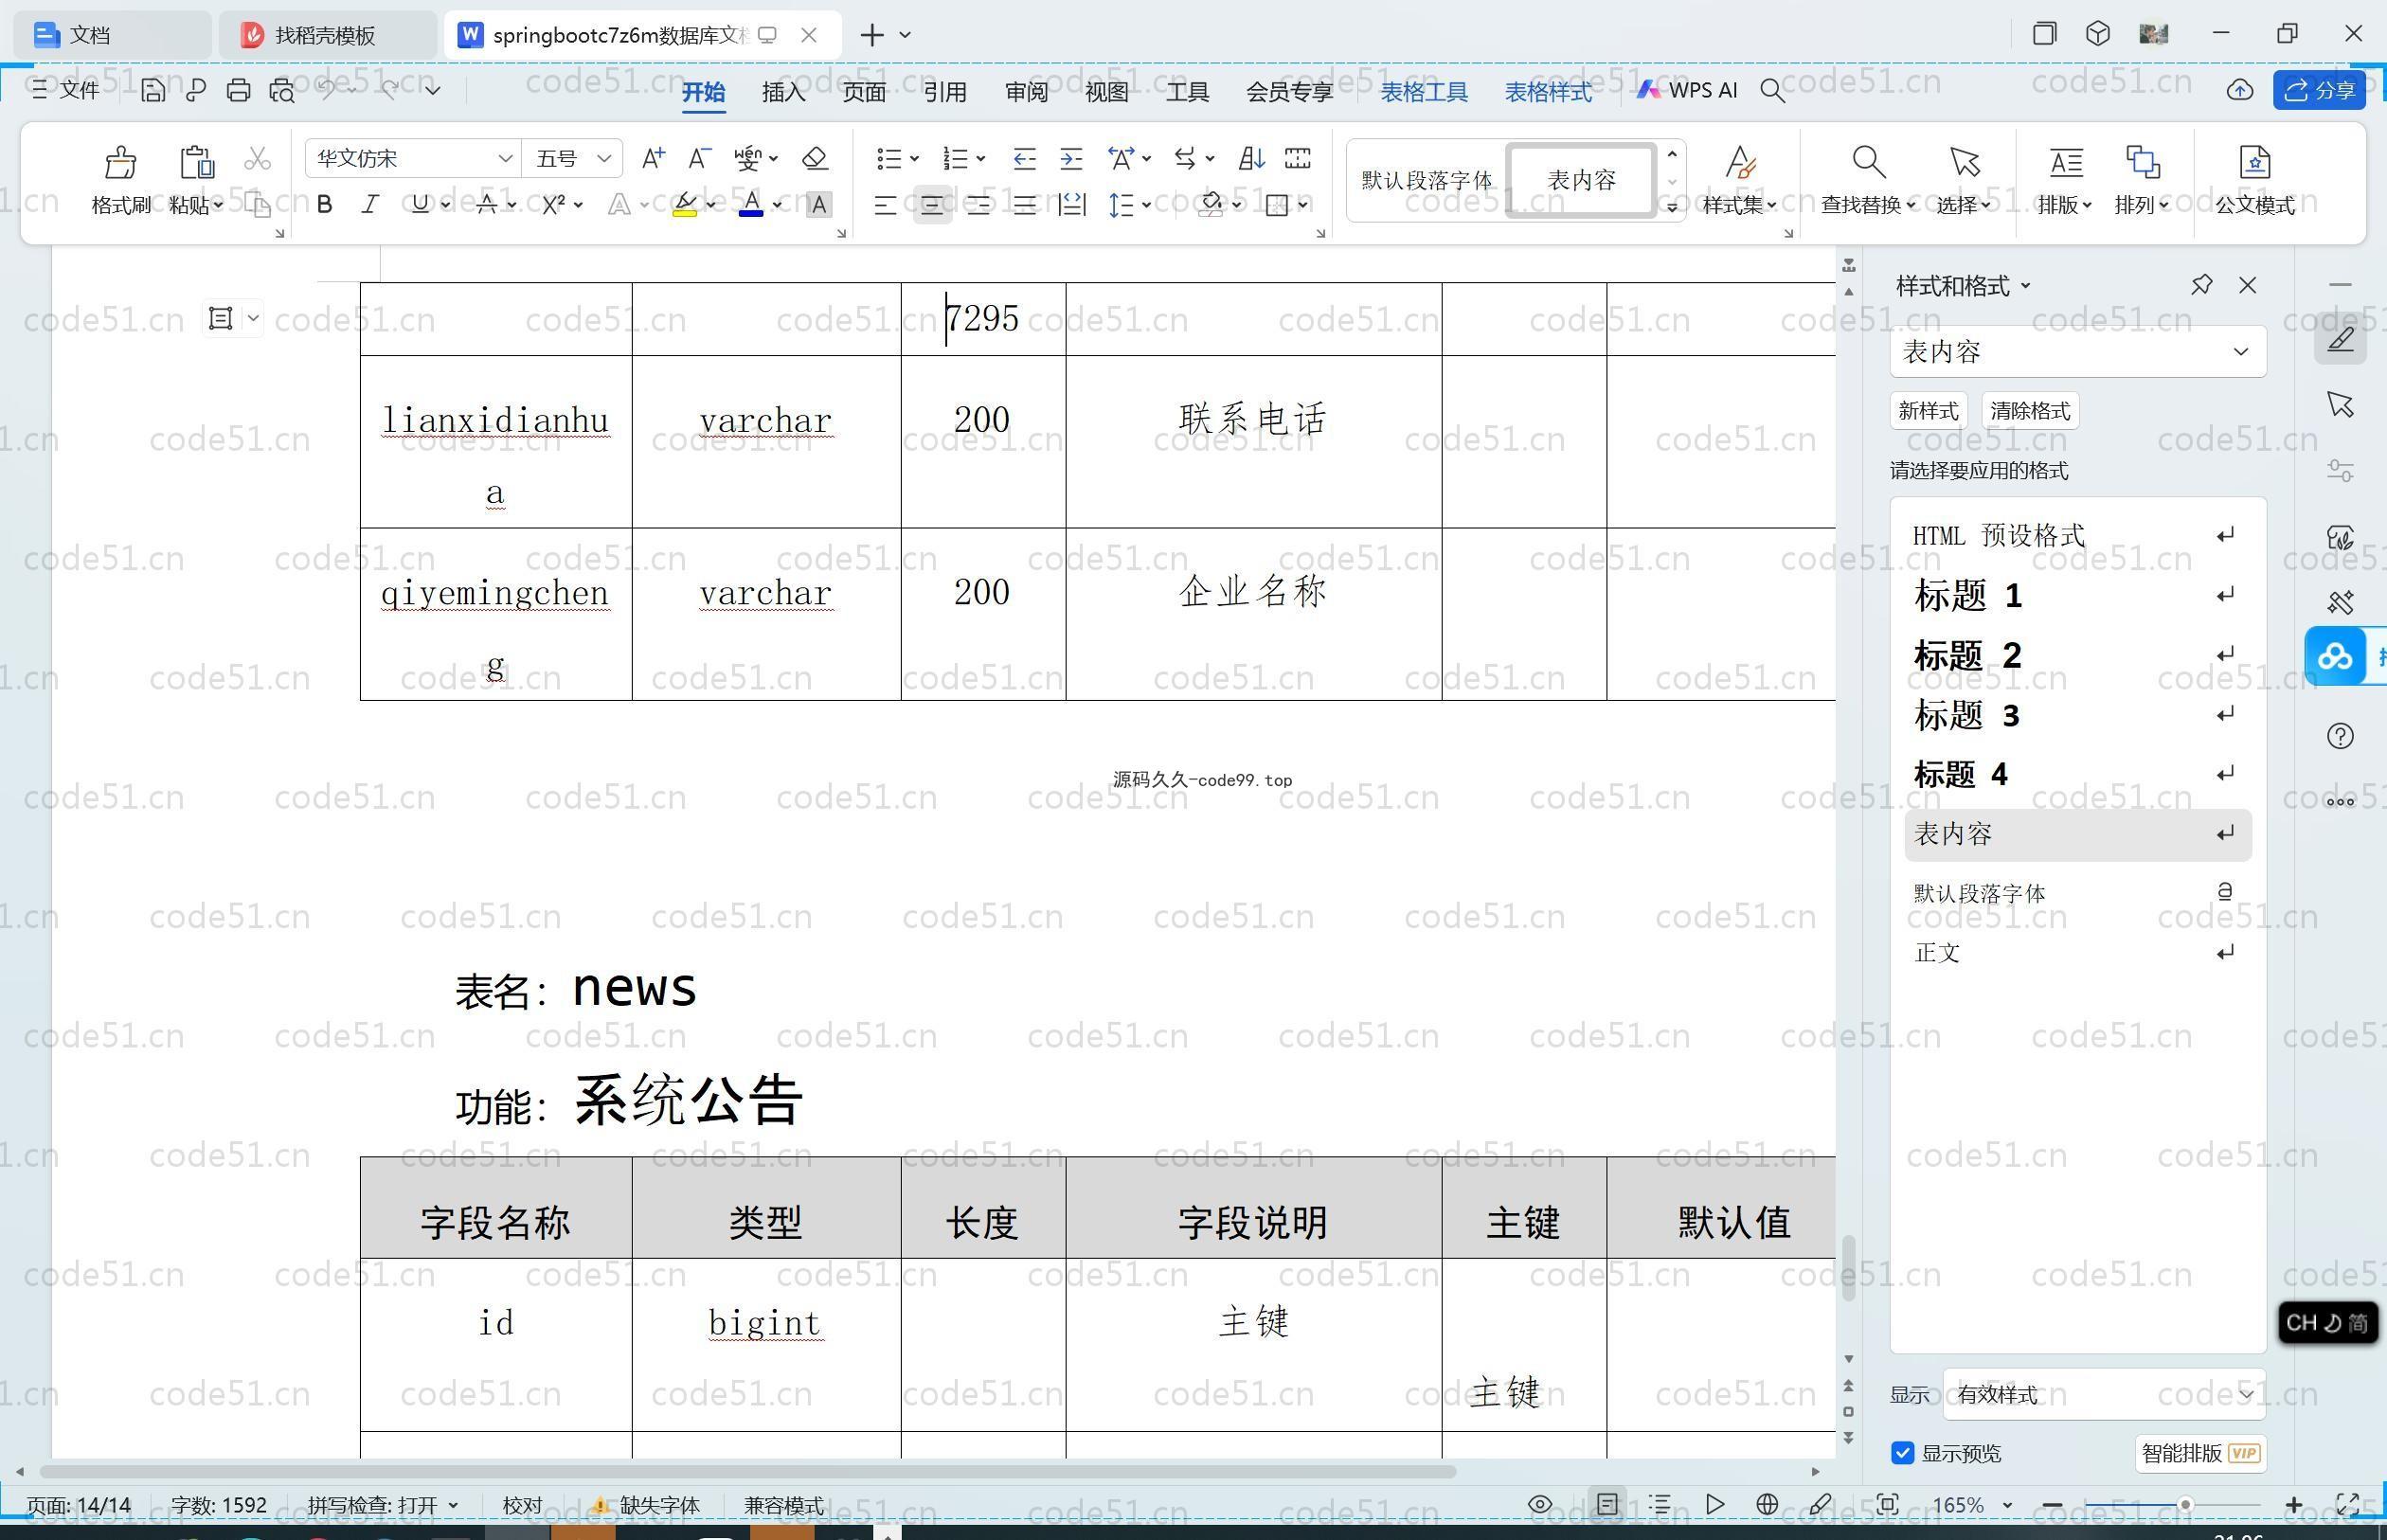Open the Table Tools (表格工具) tab
The image size is (2387, 1540).
[x=1424, y=92]
